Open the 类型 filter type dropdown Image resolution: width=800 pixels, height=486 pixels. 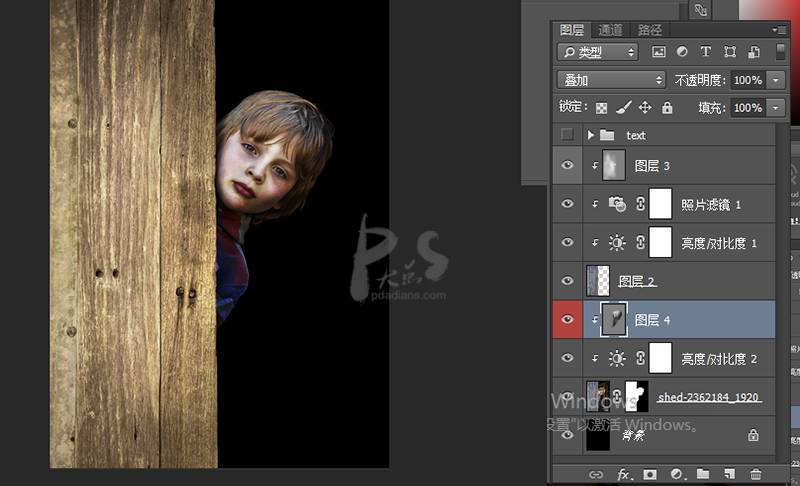pyautogui.click(x=598, y=52)
